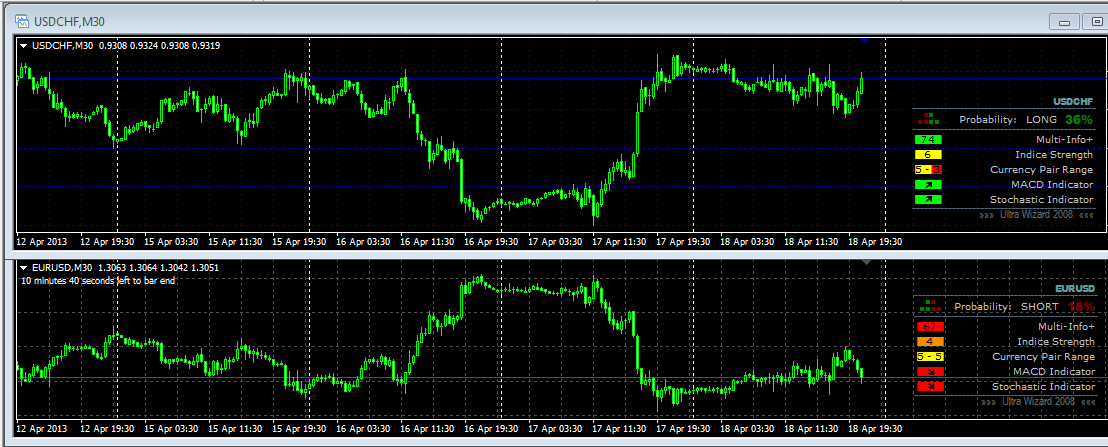Click the bar end countdown text

99,280
